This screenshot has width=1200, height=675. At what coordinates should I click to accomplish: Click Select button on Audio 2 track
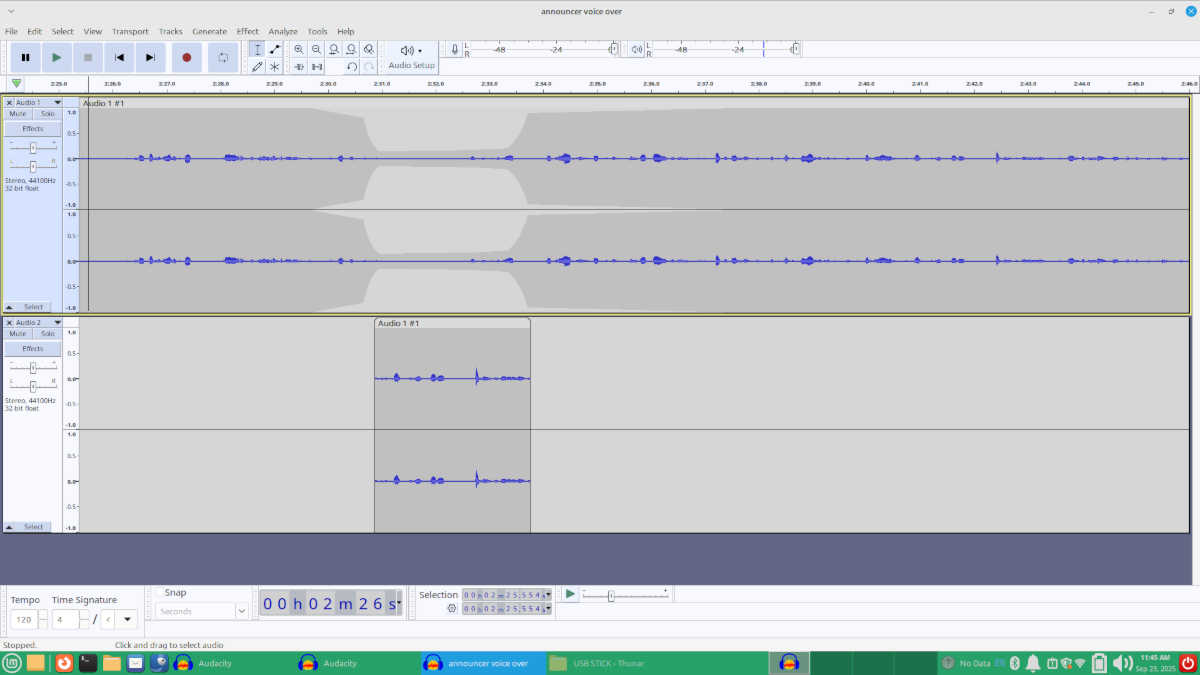(x=33, y=527)
